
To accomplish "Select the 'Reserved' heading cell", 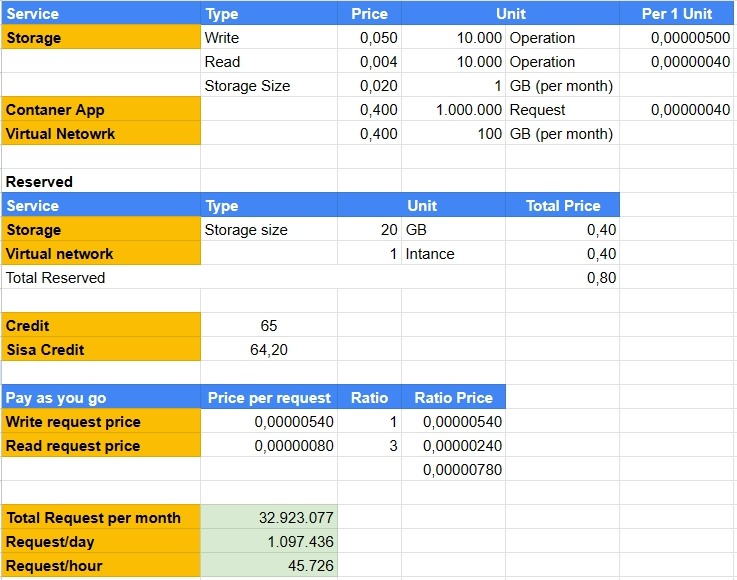I will pos(101,181).
